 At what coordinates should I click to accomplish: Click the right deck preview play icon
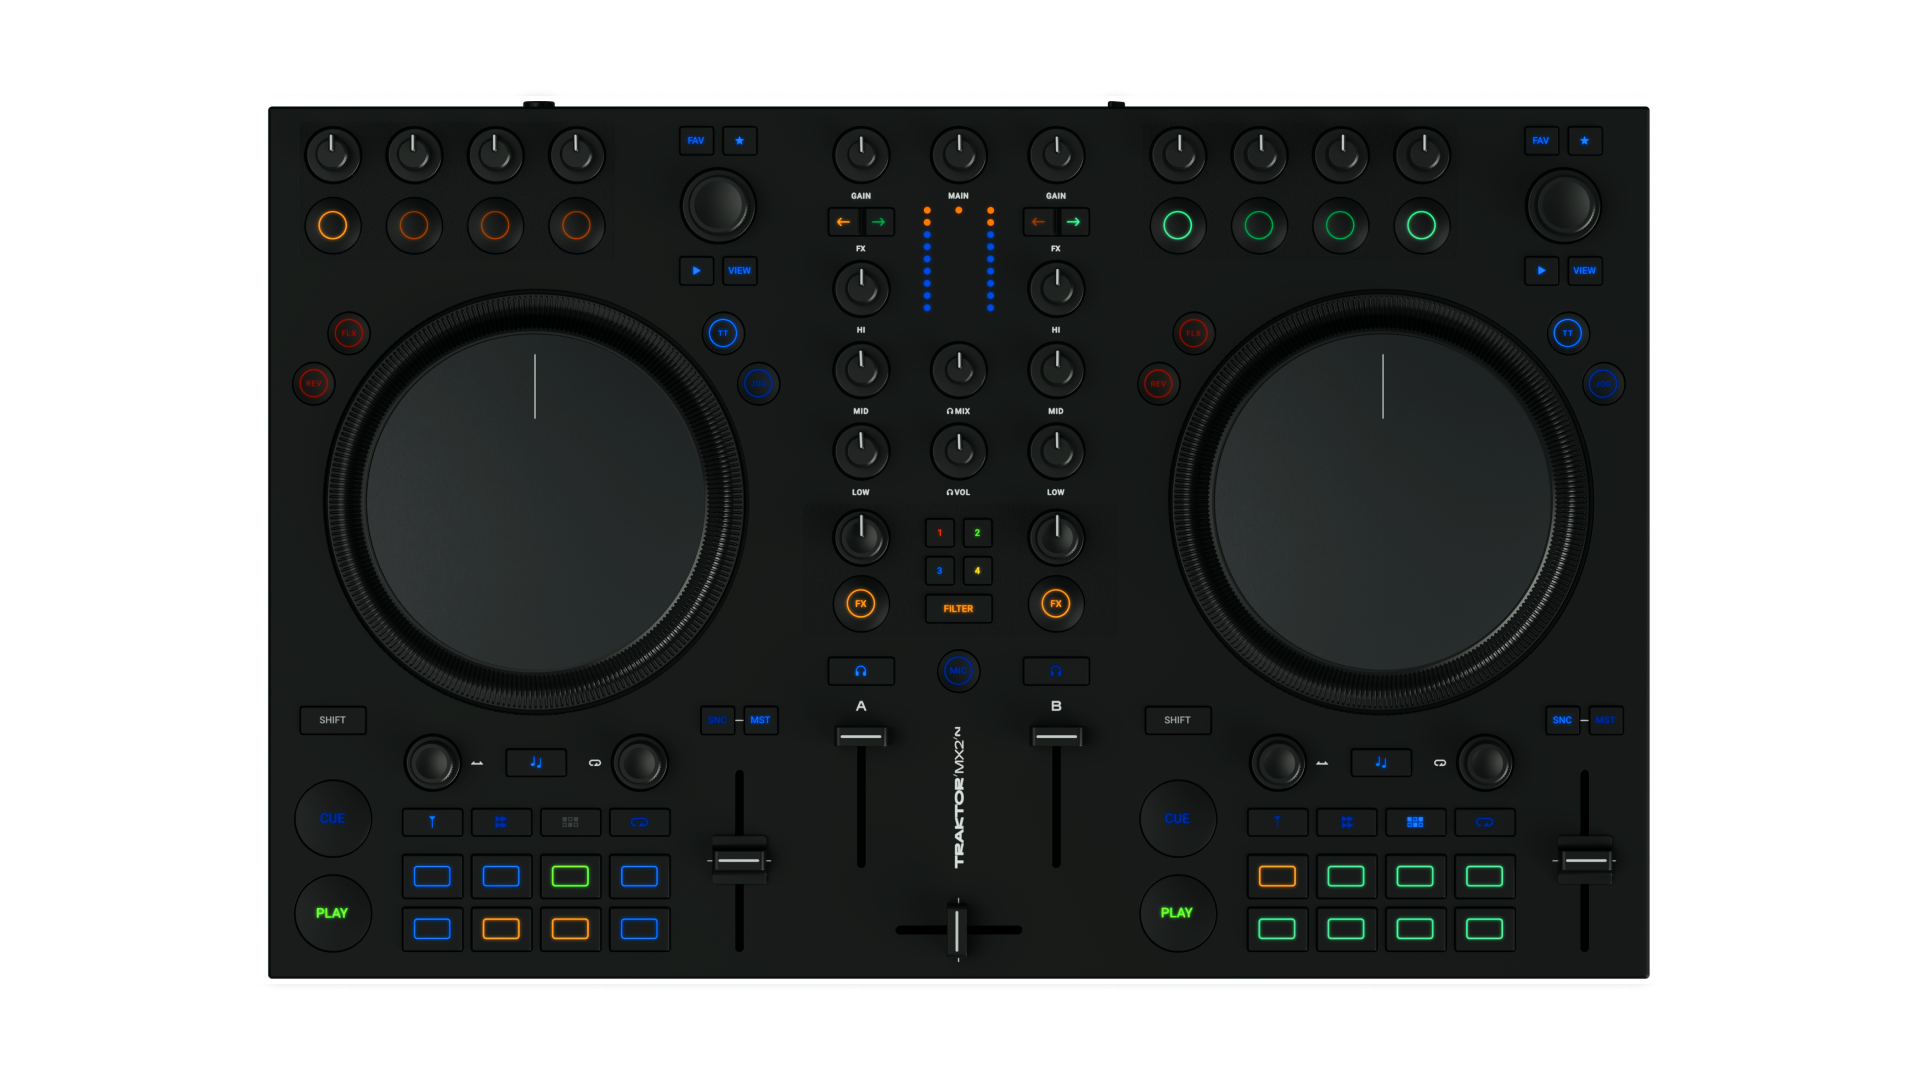pyautogui.click(x=1541, y=271)
